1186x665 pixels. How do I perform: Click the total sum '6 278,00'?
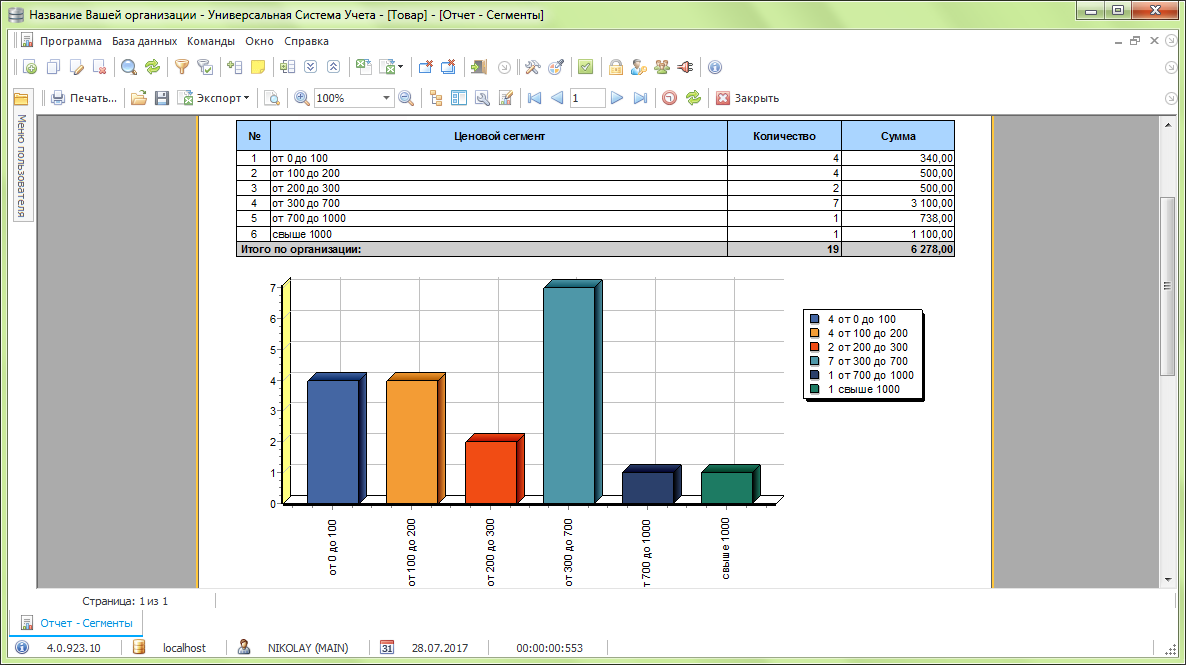click(932, 249)
